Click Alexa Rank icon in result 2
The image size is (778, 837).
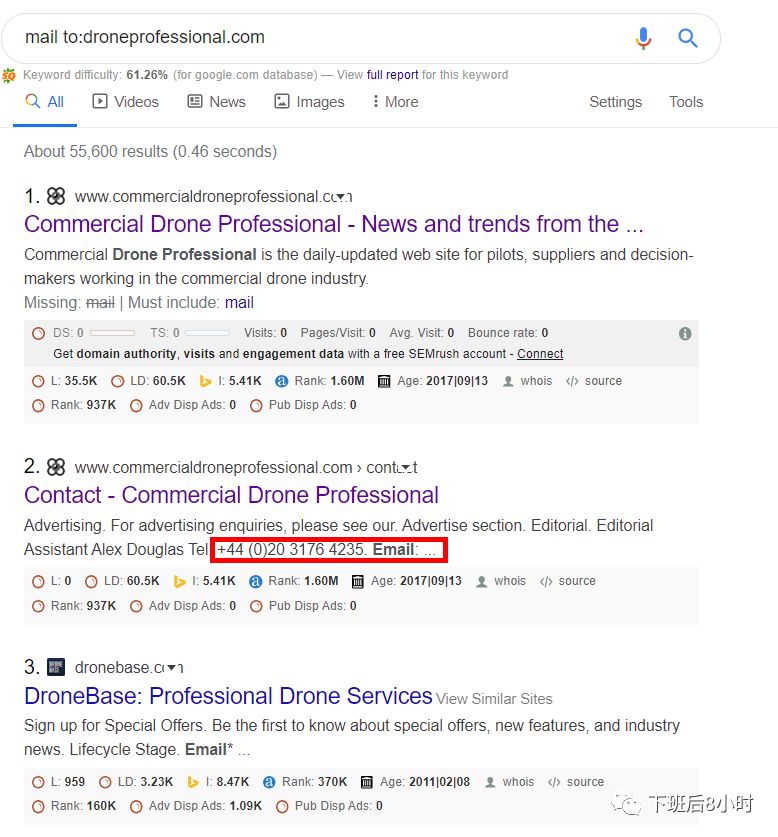tap(255, 581)
